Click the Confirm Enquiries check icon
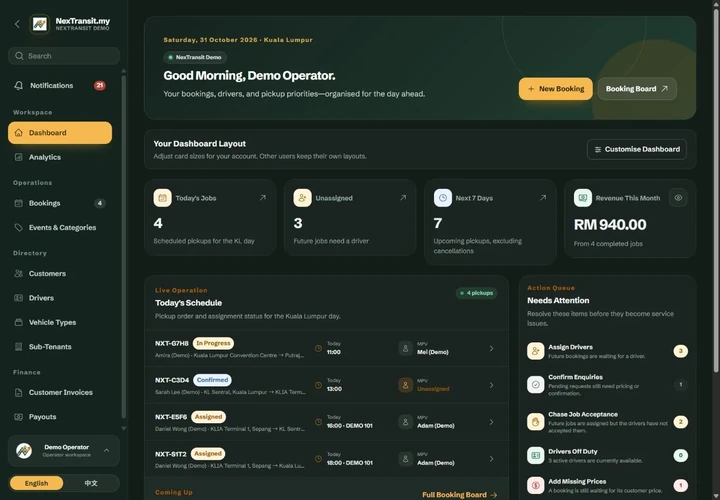 click(x=535, y=385)
